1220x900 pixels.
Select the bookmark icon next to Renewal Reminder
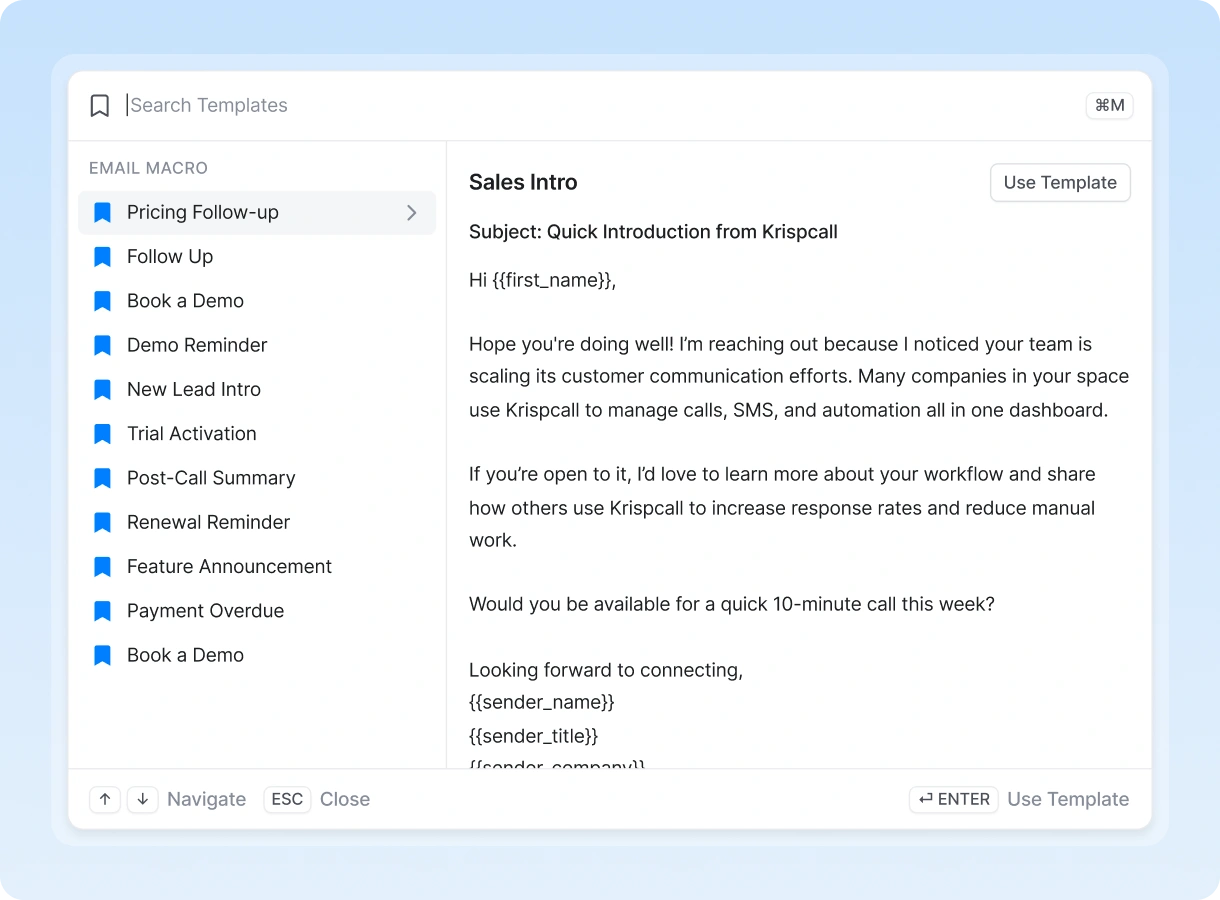click(x=102, y=522)
